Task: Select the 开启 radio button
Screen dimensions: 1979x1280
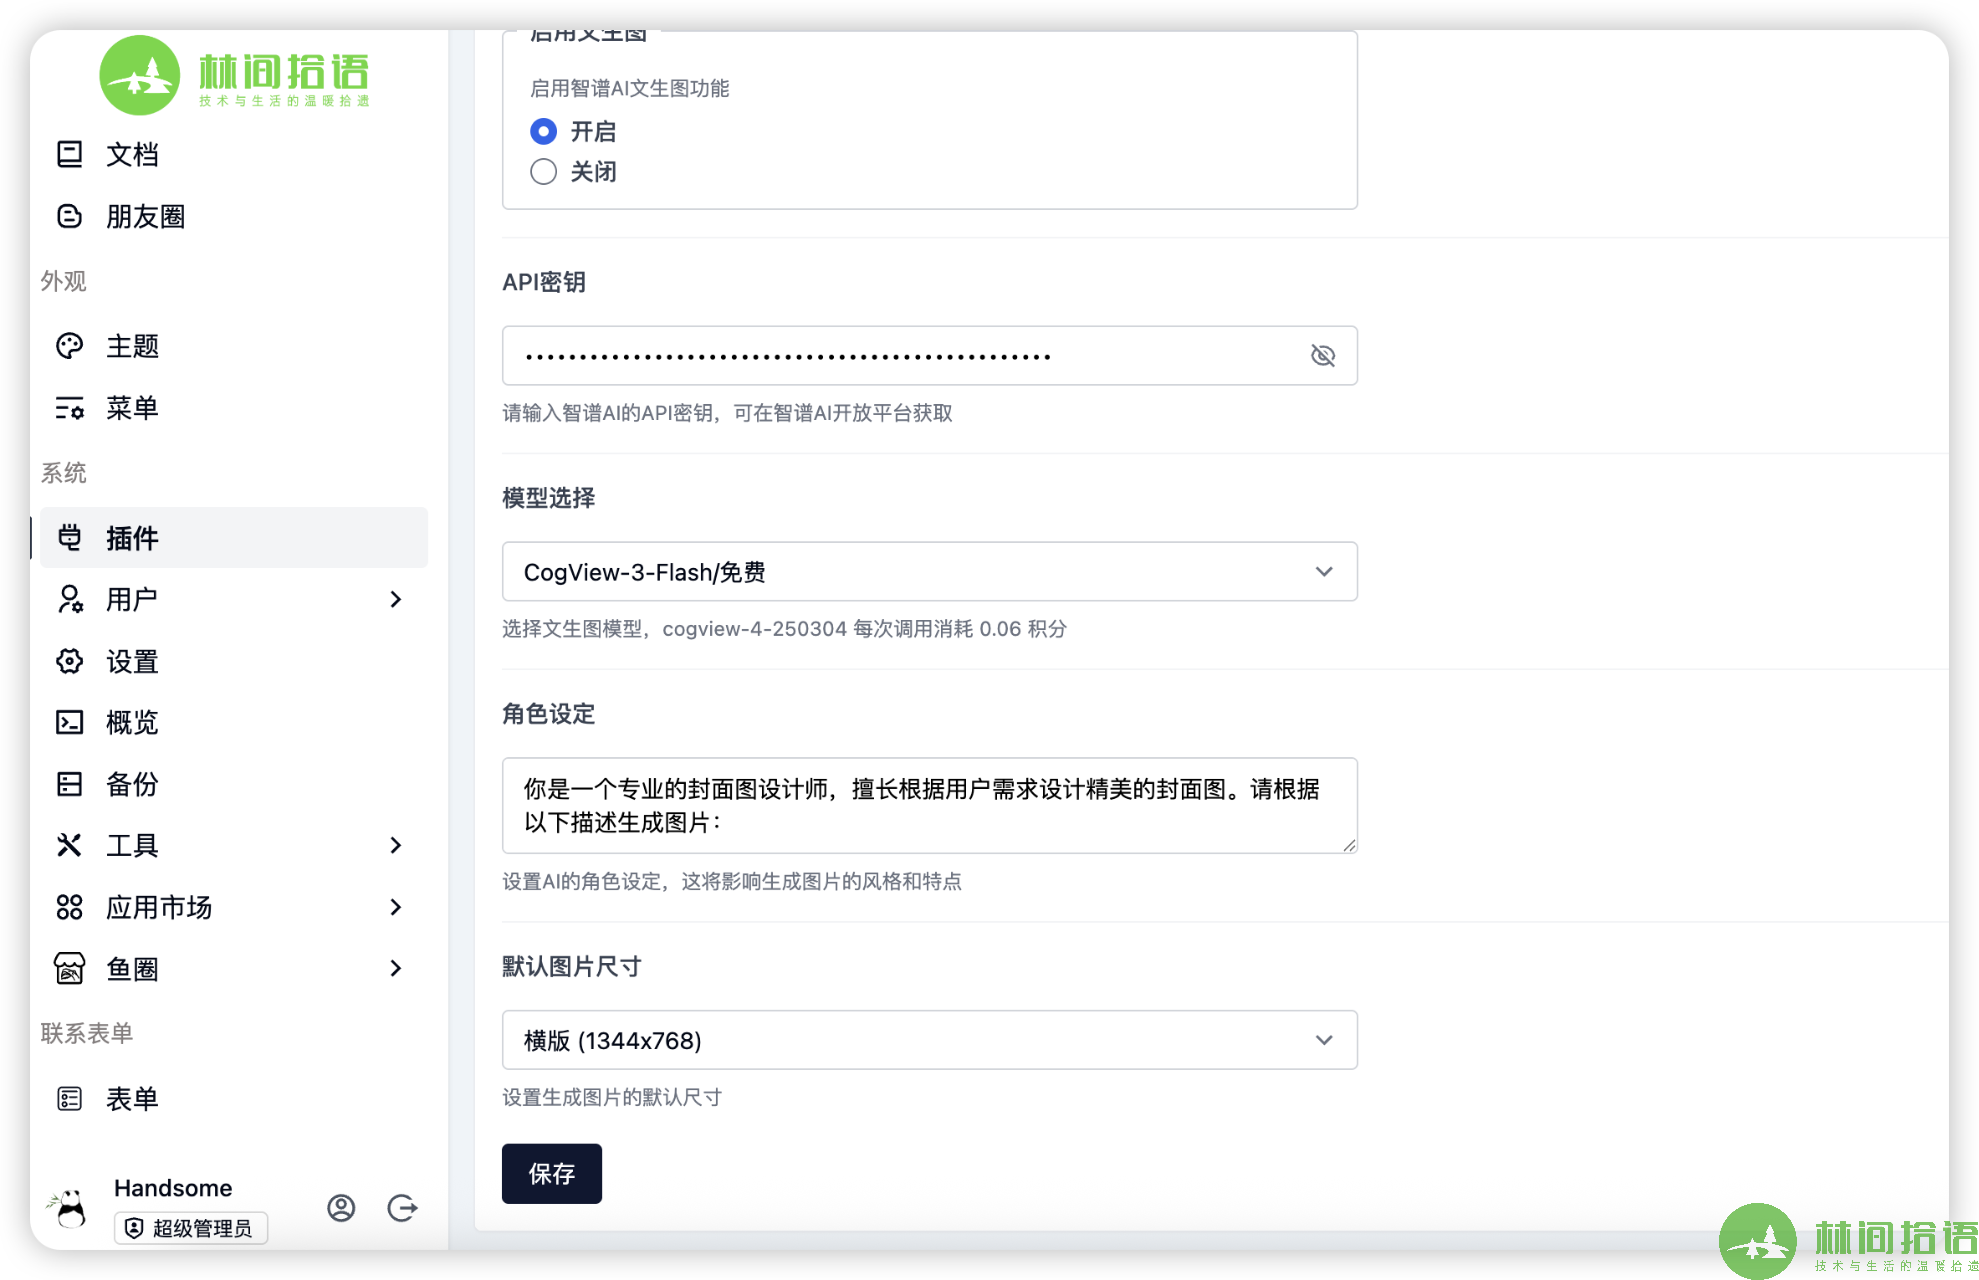Action: tap(543, 131)
